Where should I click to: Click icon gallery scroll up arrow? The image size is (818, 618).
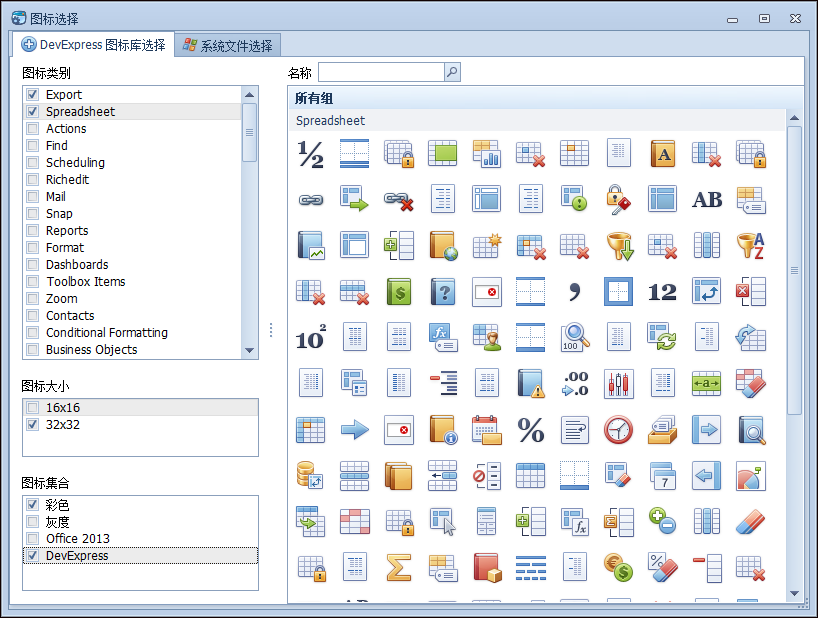(794, 118)
